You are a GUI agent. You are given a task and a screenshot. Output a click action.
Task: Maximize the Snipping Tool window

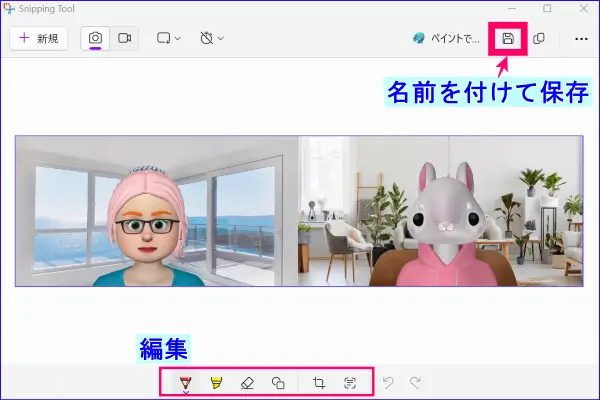(547, 8)
